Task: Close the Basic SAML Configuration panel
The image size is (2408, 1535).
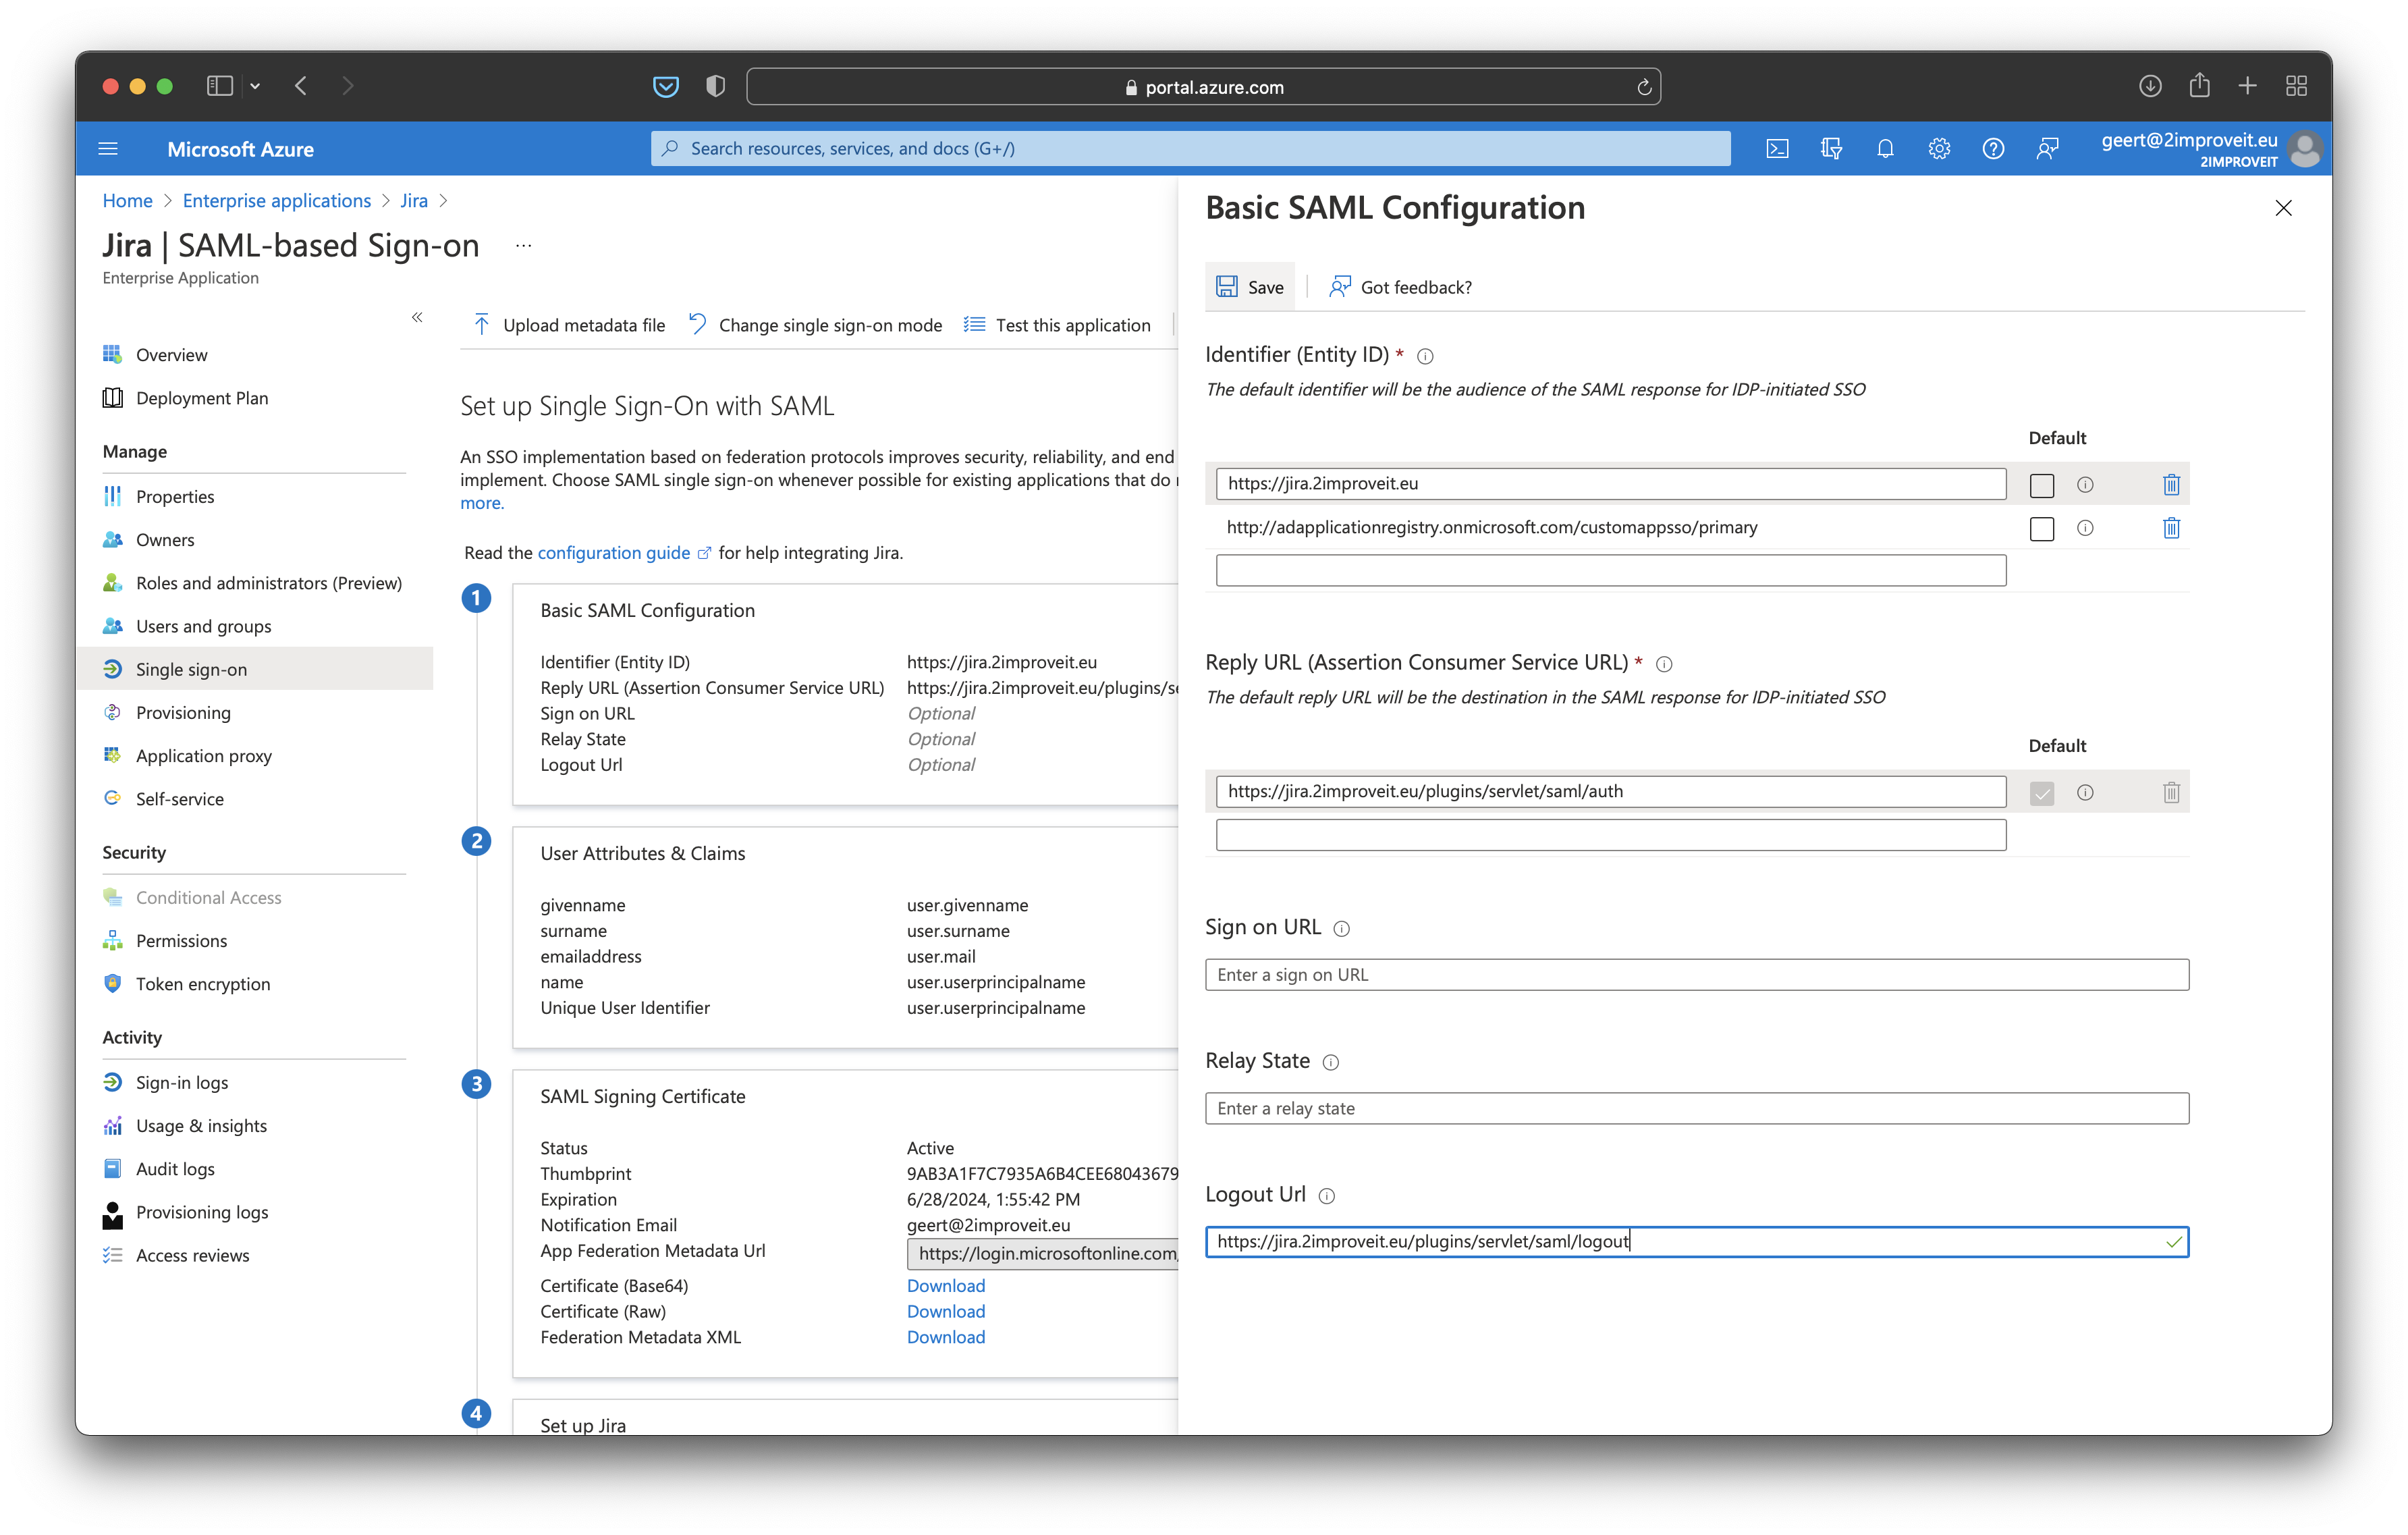Action: (2284, 208)
